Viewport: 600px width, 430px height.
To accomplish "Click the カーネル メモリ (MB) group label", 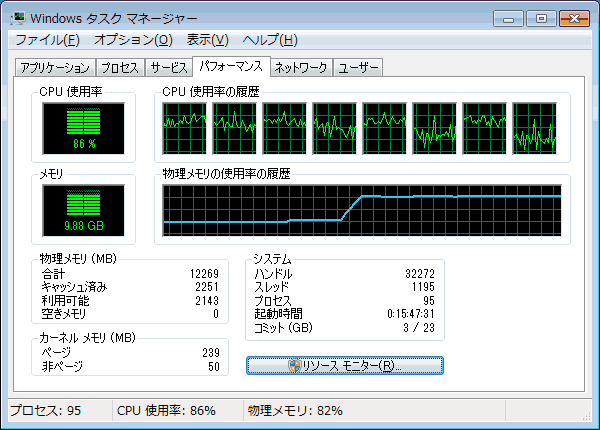I will point(88,338).
